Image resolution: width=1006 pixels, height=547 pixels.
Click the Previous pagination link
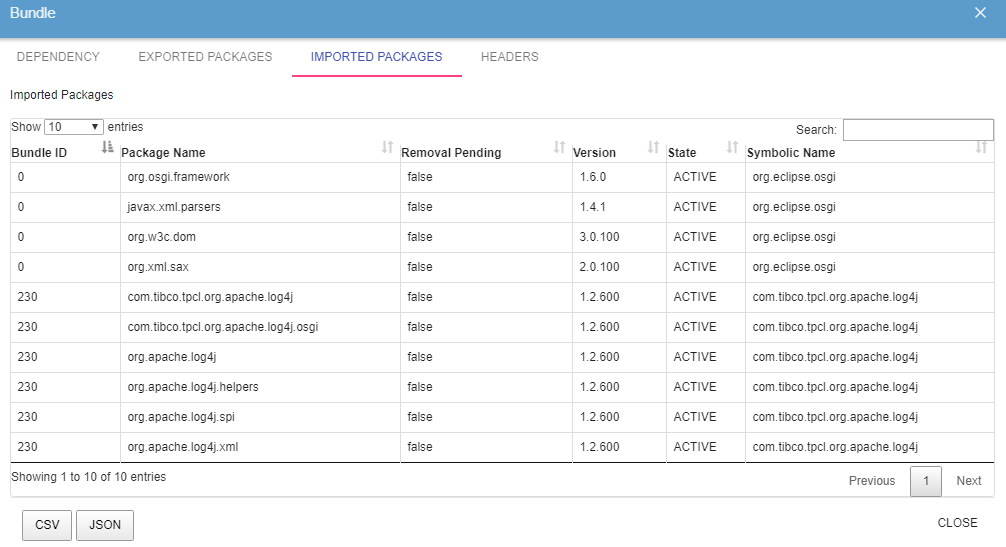coord(871,481)
